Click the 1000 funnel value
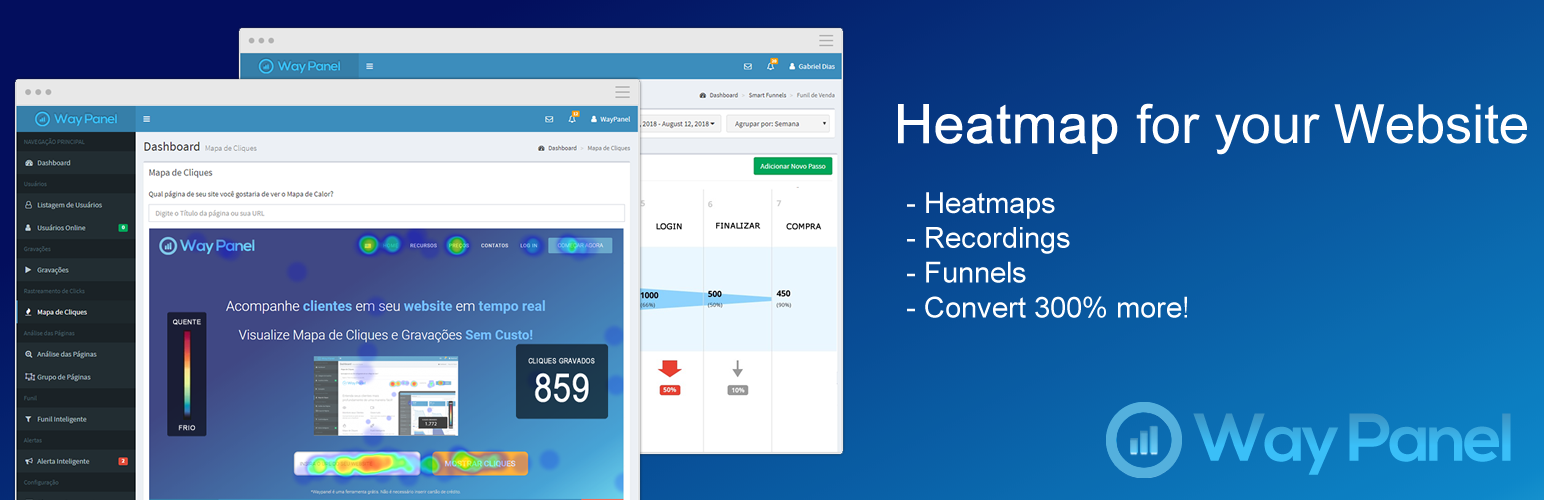This screenshot has height=500, width=1544. pos(650,295)
